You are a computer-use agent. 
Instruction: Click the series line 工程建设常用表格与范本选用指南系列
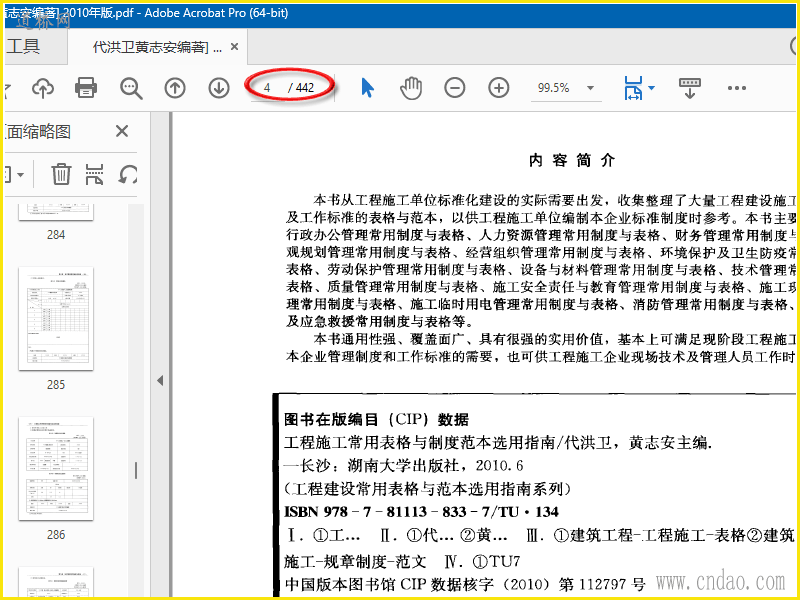tap(428, 489)
